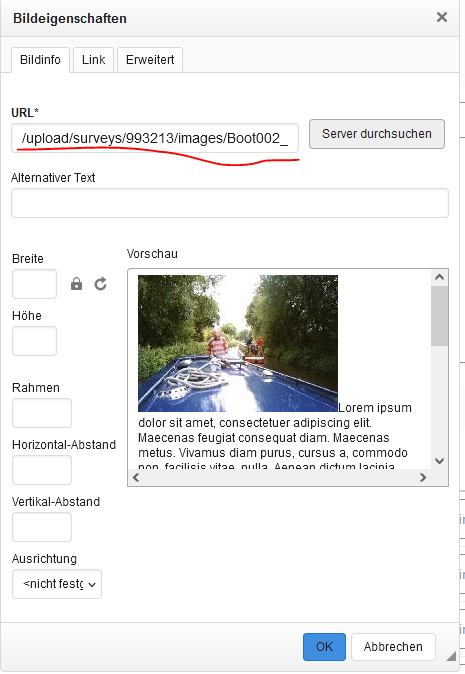Click the Abbrechen button
The image size is (465, 674).
point(393,646)
